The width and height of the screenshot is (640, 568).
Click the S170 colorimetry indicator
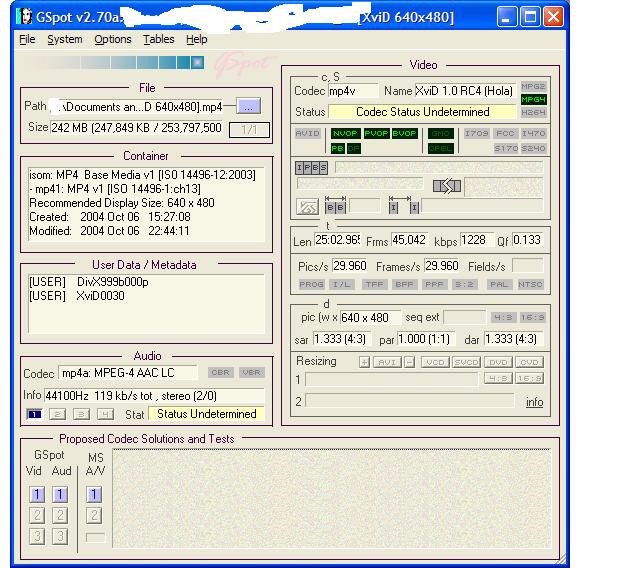coord(506,148)
